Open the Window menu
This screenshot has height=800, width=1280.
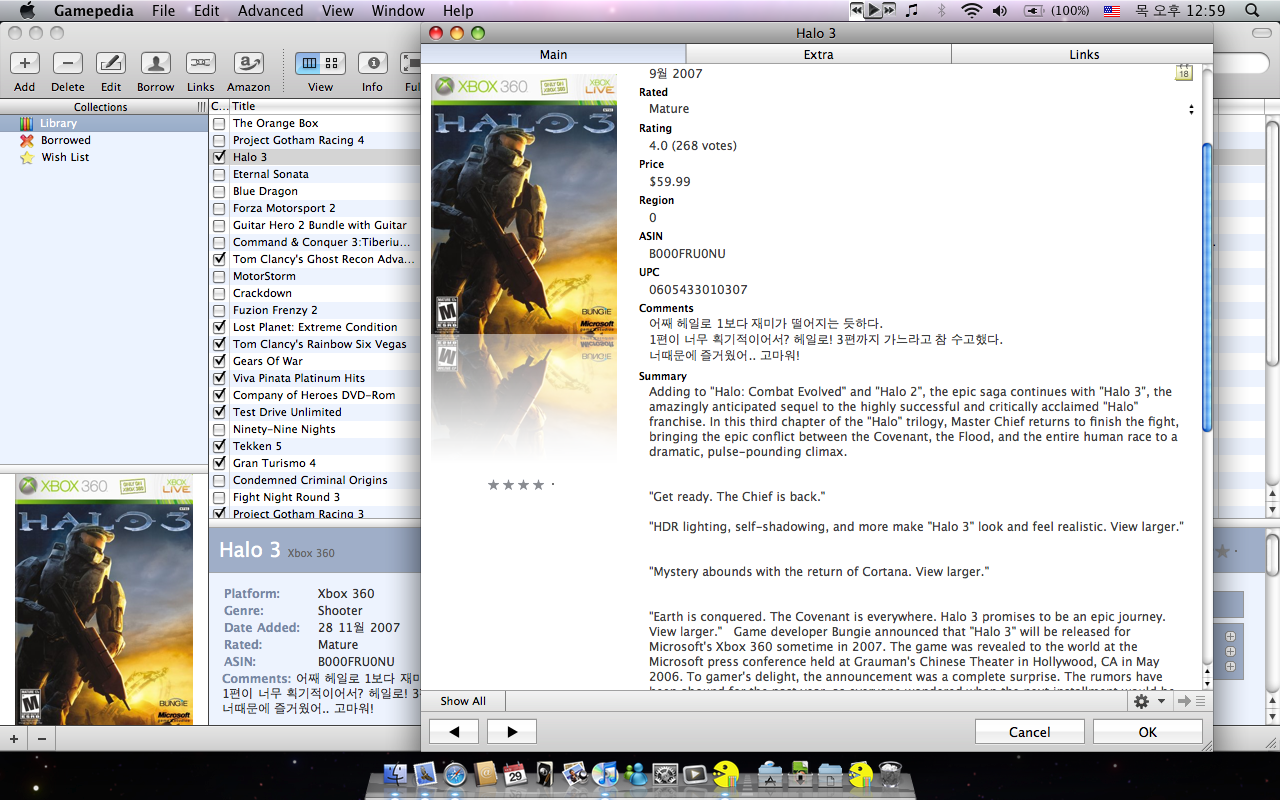click(398, 10)
